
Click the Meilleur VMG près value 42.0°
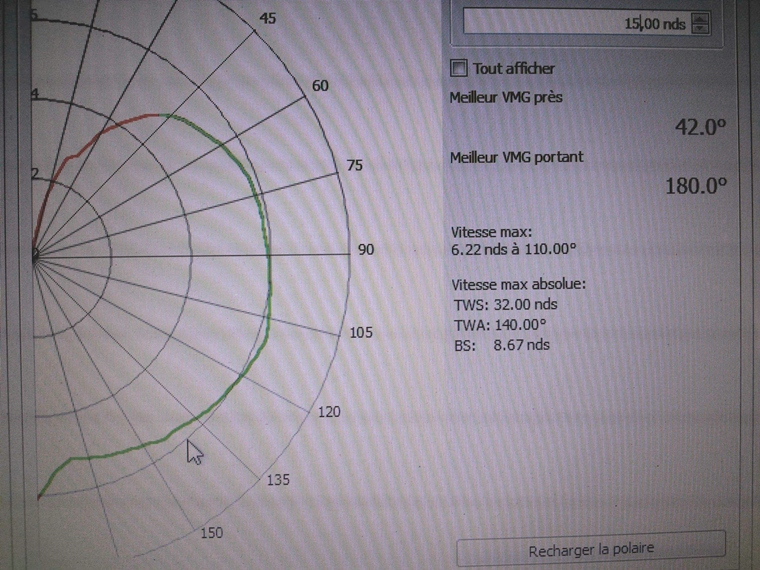click(x=700, y=127)
